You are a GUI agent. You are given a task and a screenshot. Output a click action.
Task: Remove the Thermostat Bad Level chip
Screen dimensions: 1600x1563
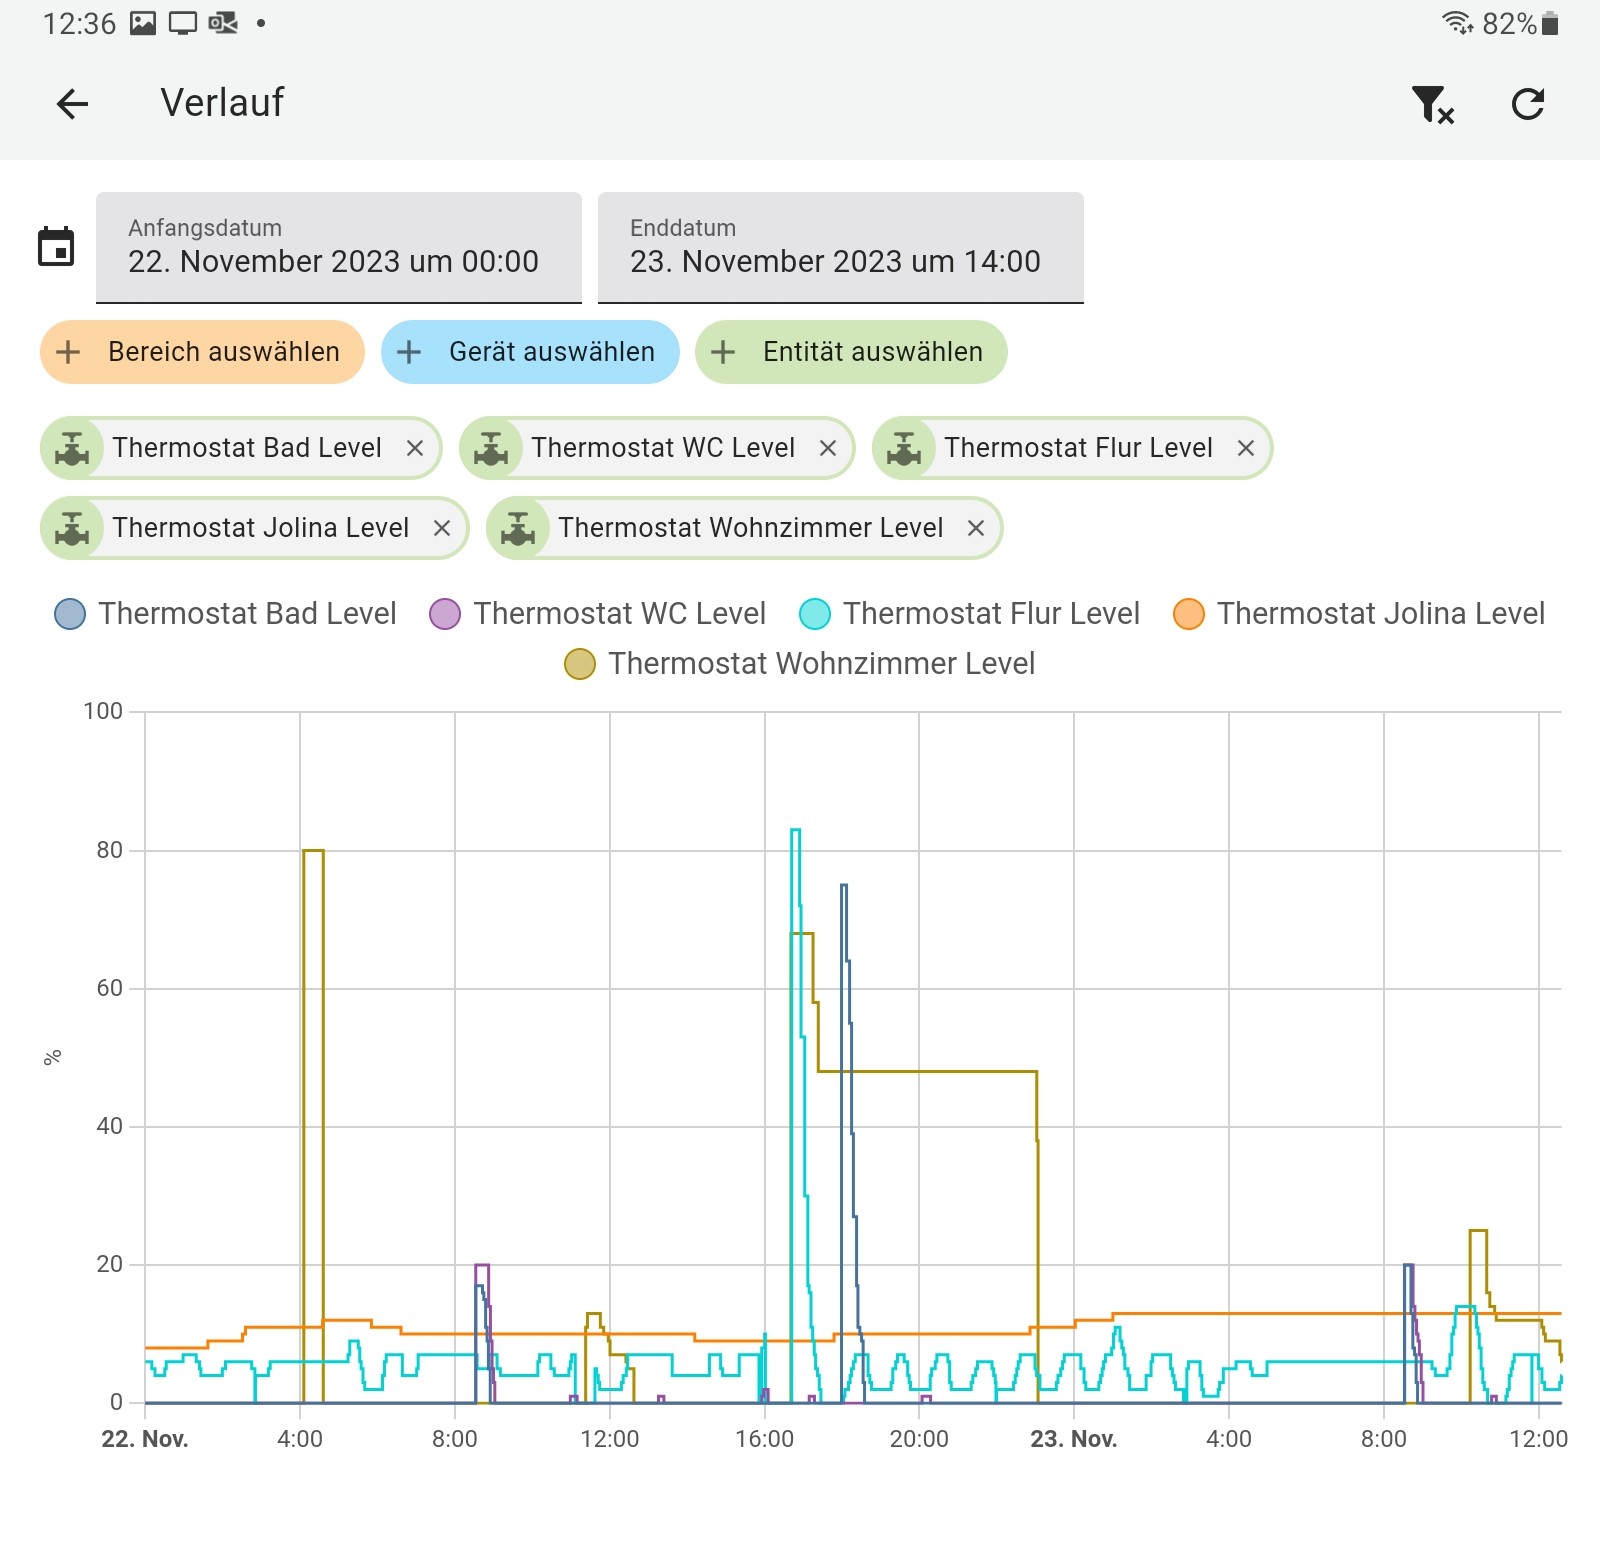coord(415,448)
